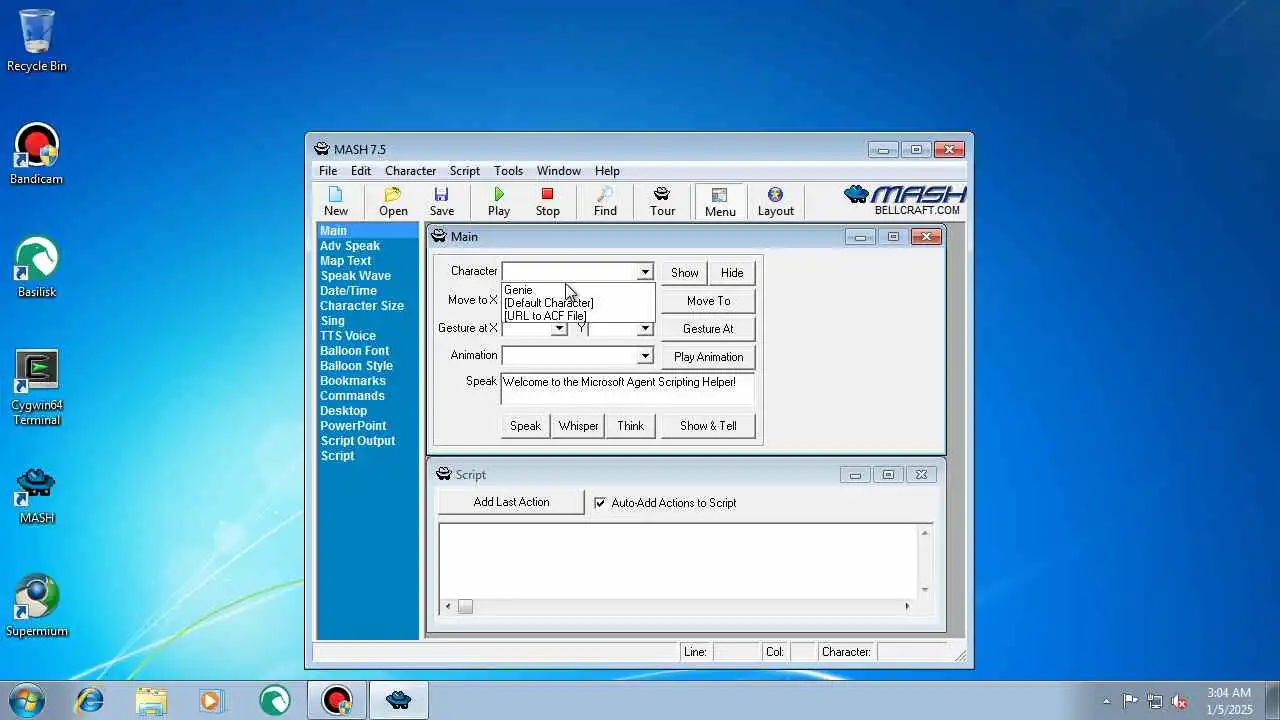Select Script Output in the sidebar
The height and width of the screenshot is (720, 1280).
click(x=357, y=441)
